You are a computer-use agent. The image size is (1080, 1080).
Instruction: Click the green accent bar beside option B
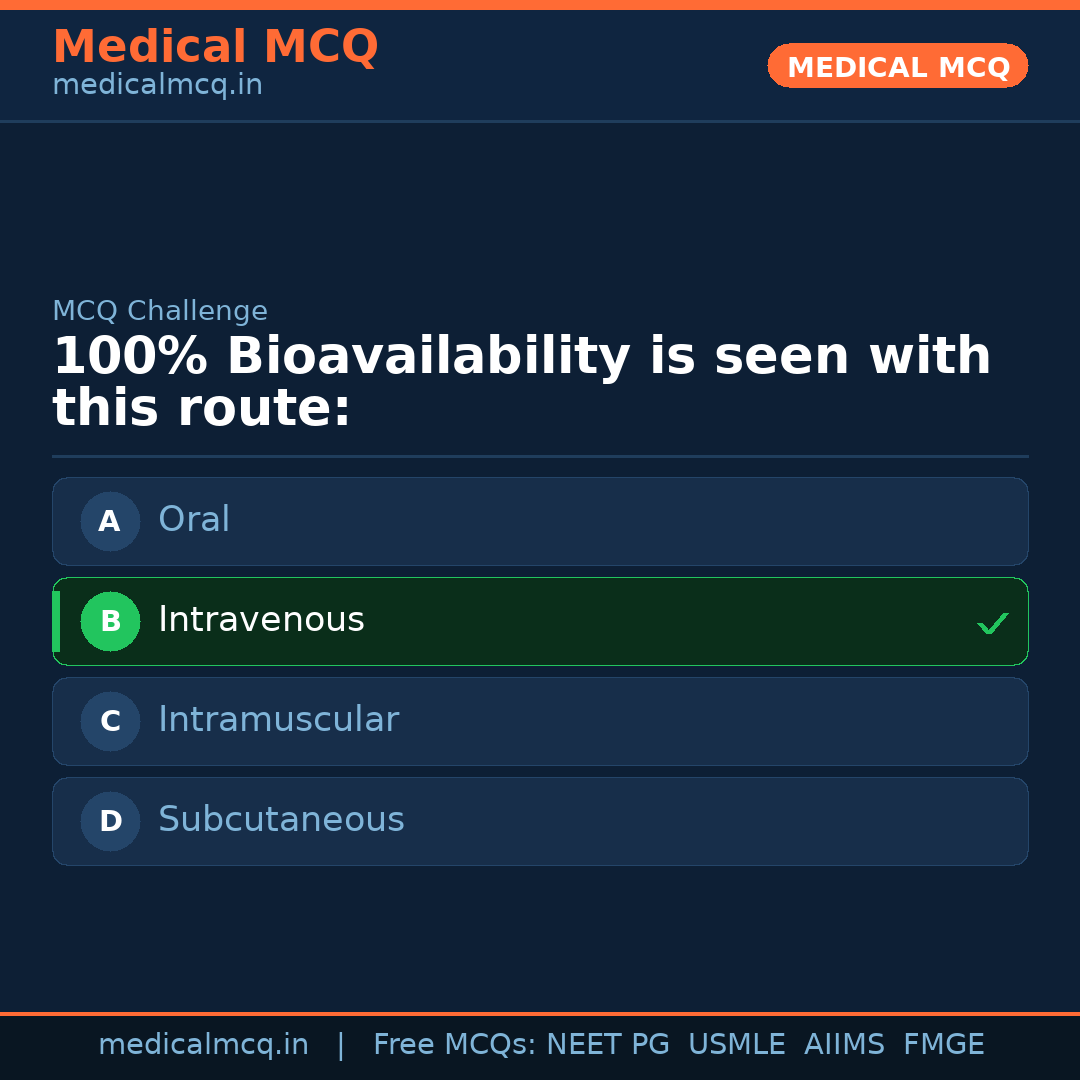(x=56, y=621)
